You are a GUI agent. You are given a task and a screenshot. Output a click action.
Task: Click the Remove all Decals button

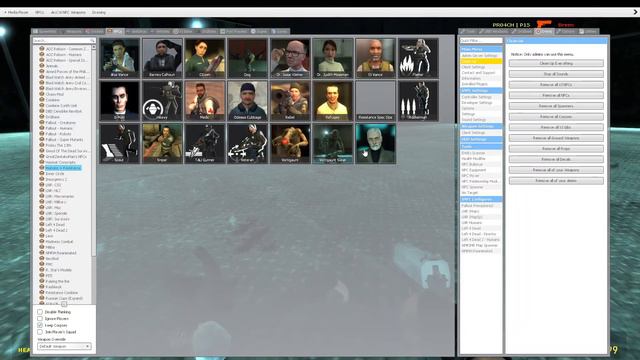[556, 159]
